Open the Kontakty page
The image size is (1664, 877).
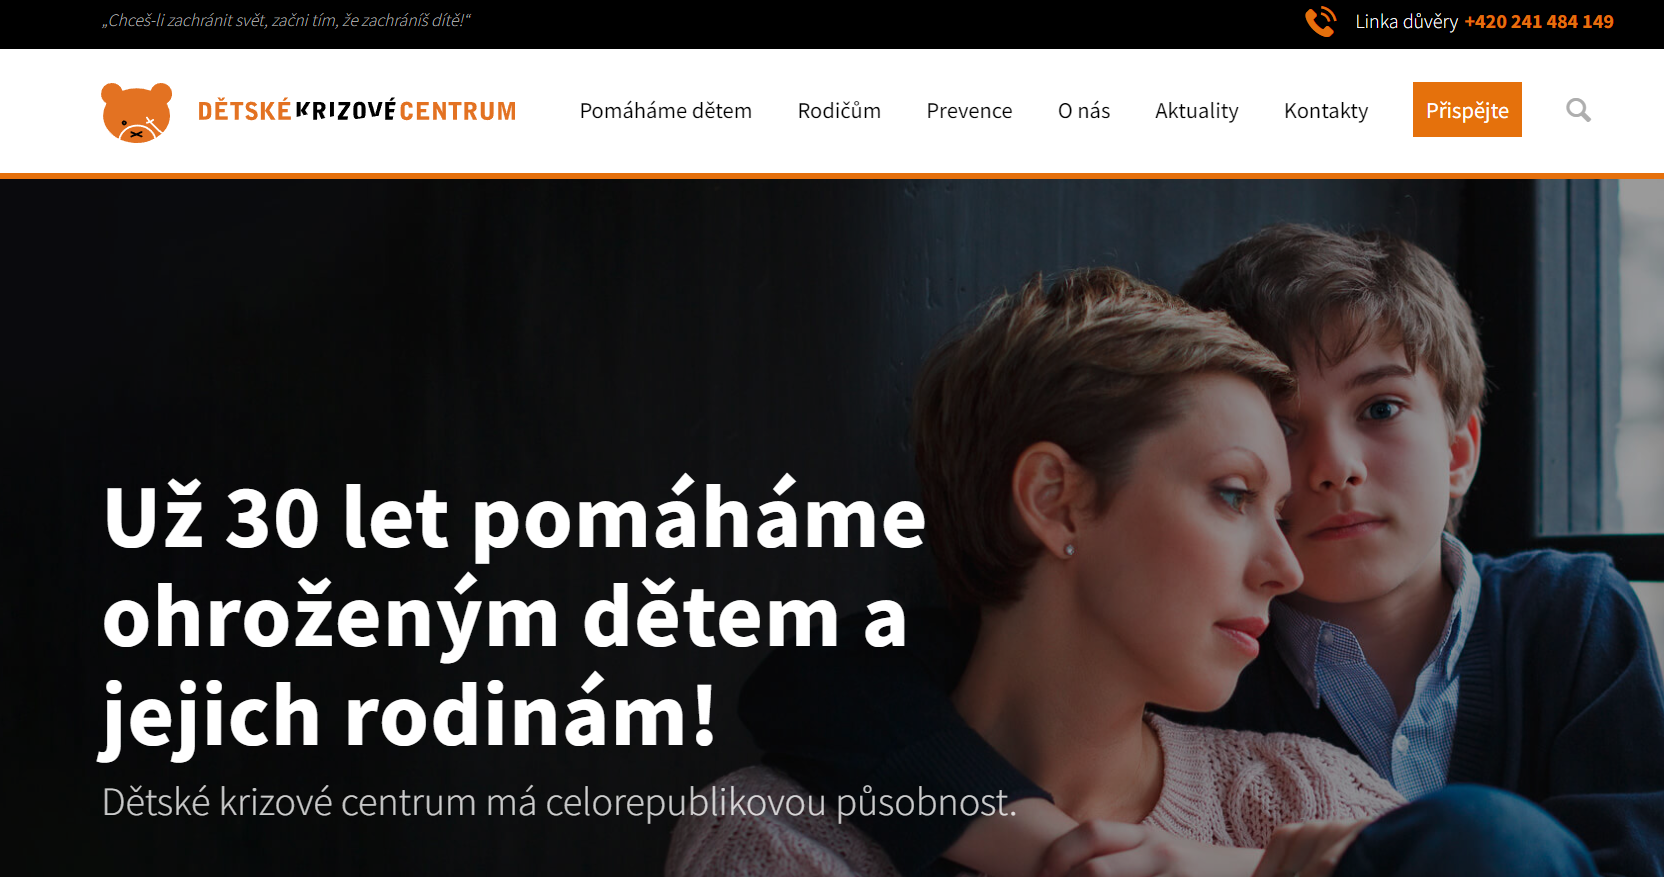(x=1326, y=110)
